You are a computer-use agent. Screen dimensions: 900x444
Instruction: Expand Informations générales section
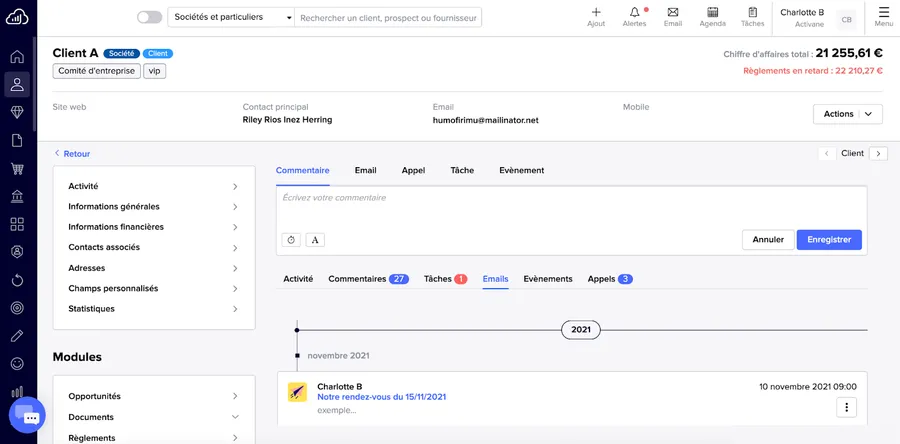click(x=154, y=207)
